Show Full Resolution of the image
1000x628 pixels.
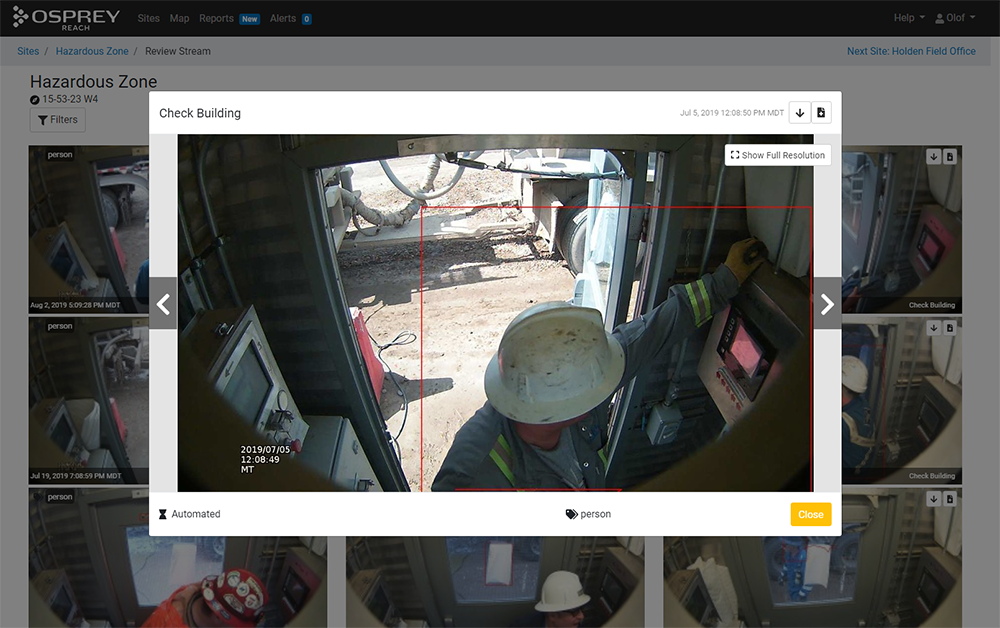pos(778,155)
